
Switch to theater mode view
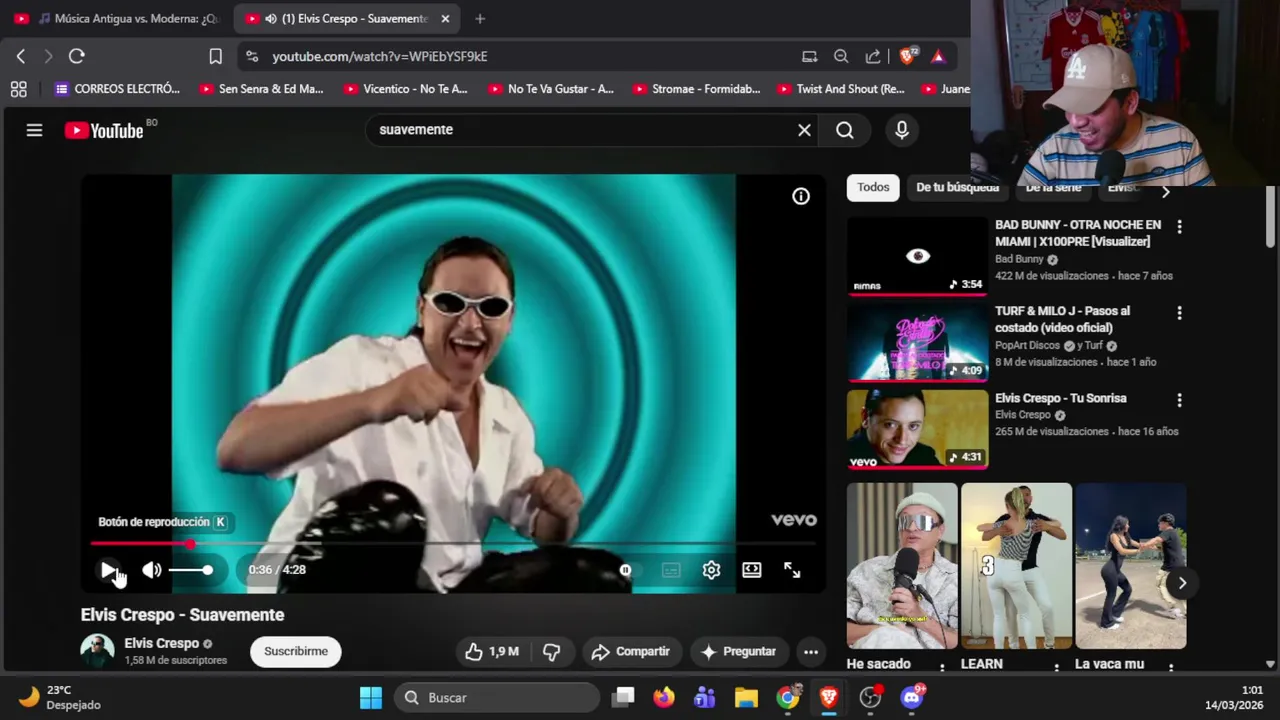pyautogui.click(x=752, y=570)
